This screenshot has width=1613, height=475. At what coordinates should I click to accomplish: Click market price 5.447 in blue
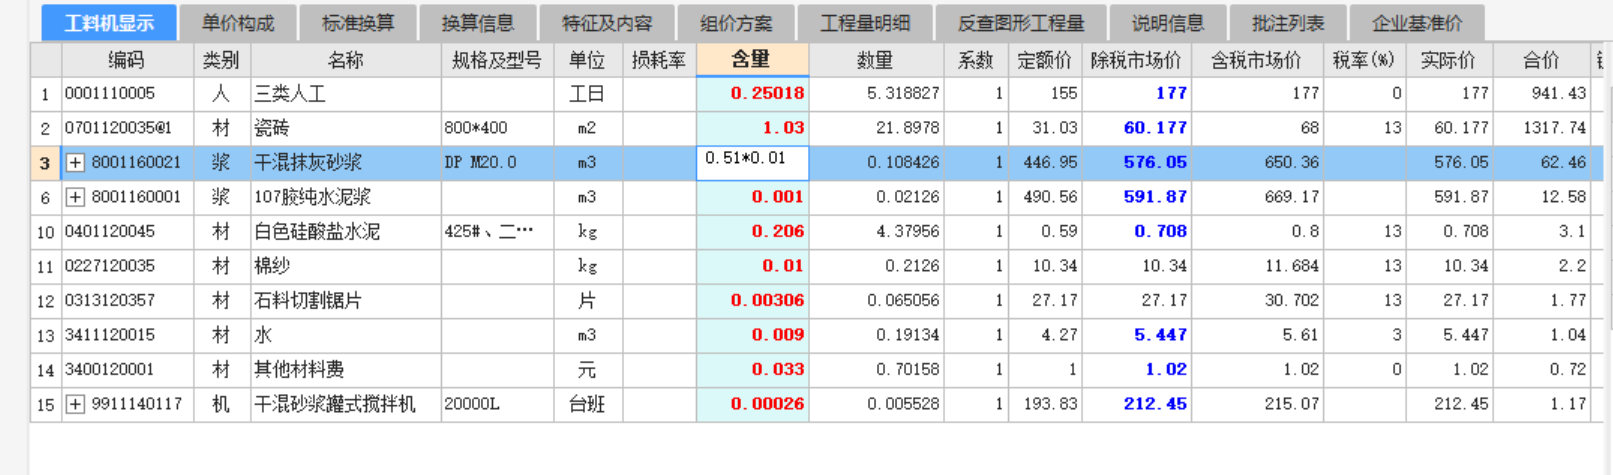[x=1136, y=335]
